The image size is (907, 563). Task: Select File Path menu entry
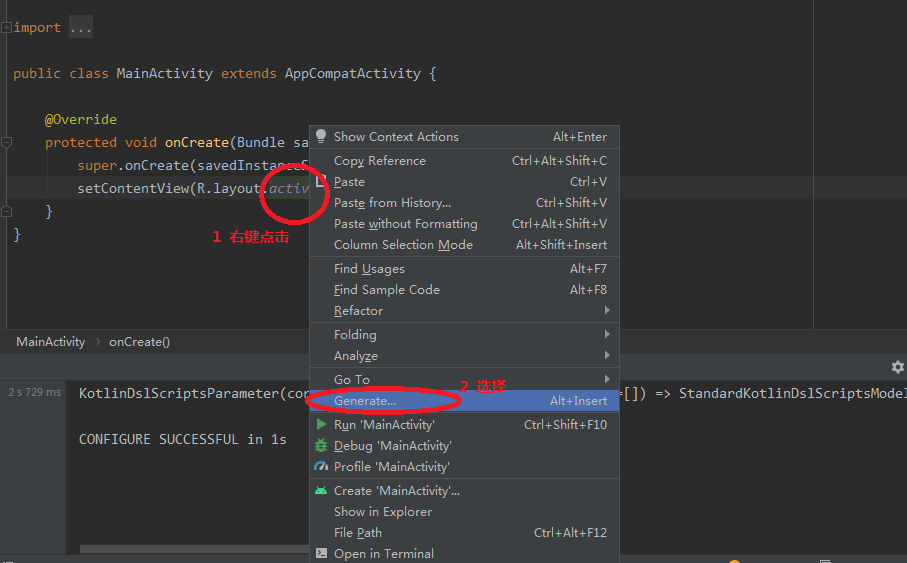(464, 532)
